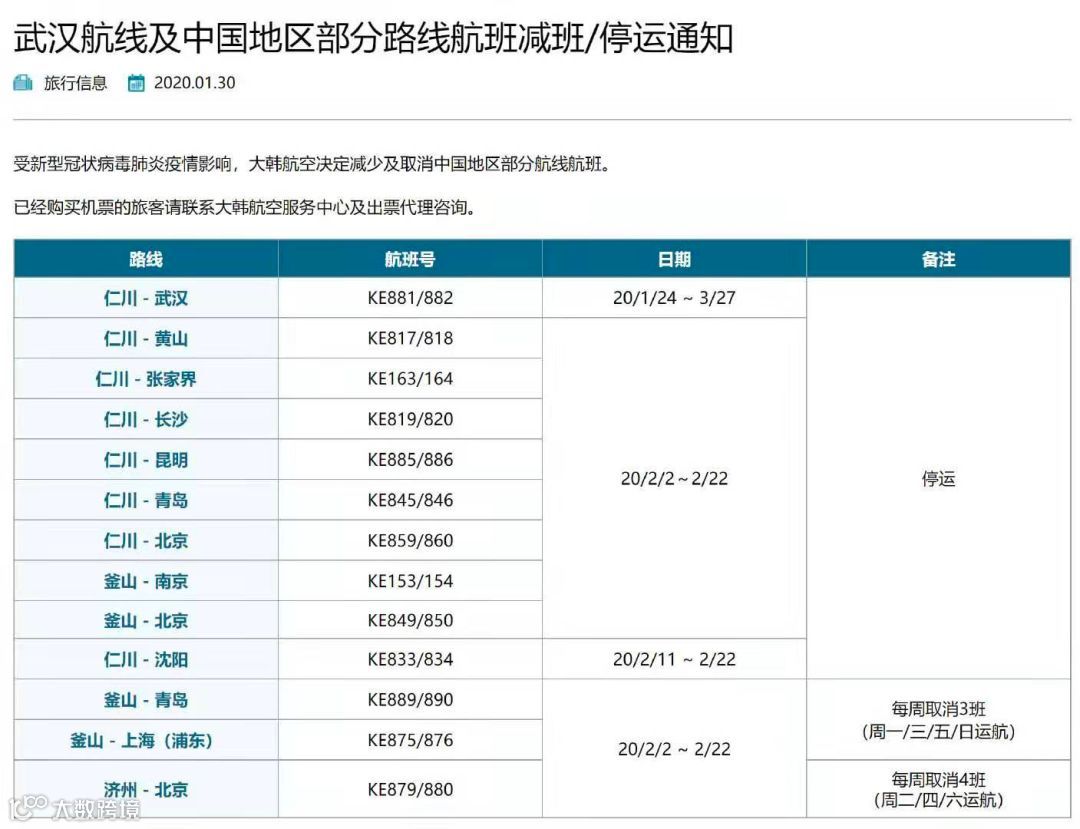Click flight number KE875/876
The image size is (1080, 829).
click(411, 740)
